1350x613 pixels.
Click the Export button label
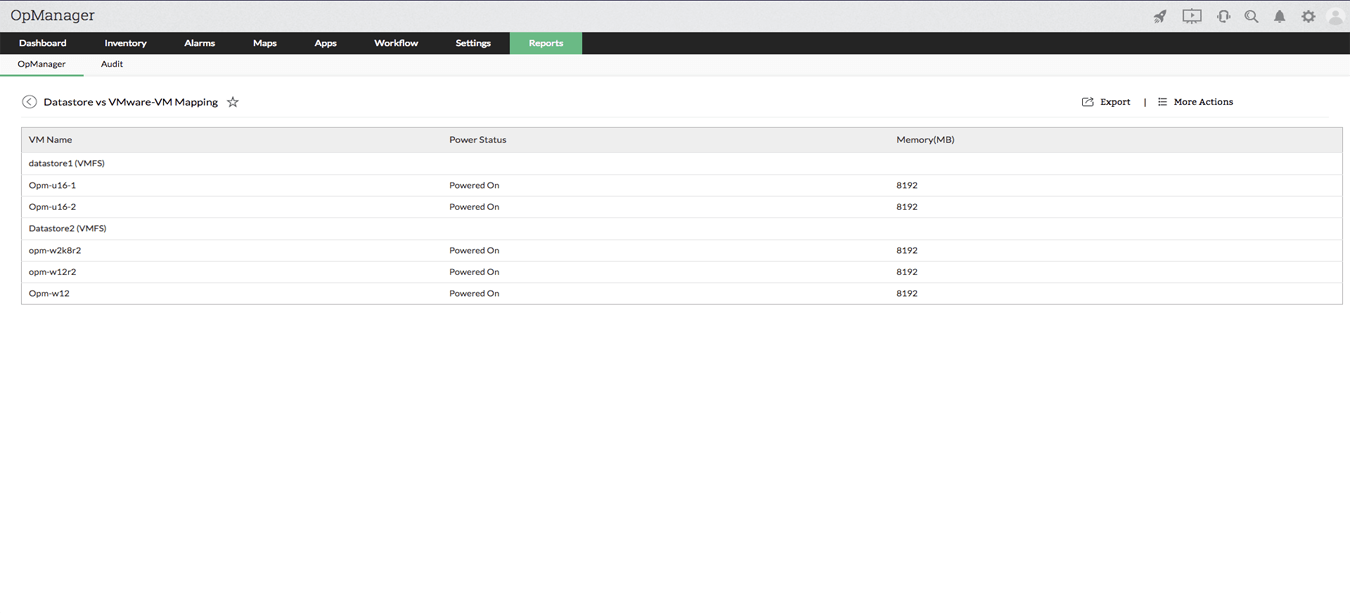click(1115, 102)
